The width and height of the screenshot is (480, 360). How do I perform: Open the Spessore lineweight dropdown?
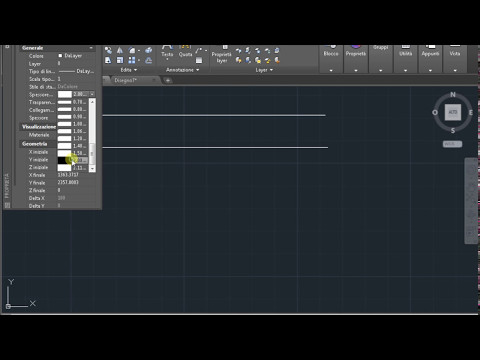click(92, 94)
